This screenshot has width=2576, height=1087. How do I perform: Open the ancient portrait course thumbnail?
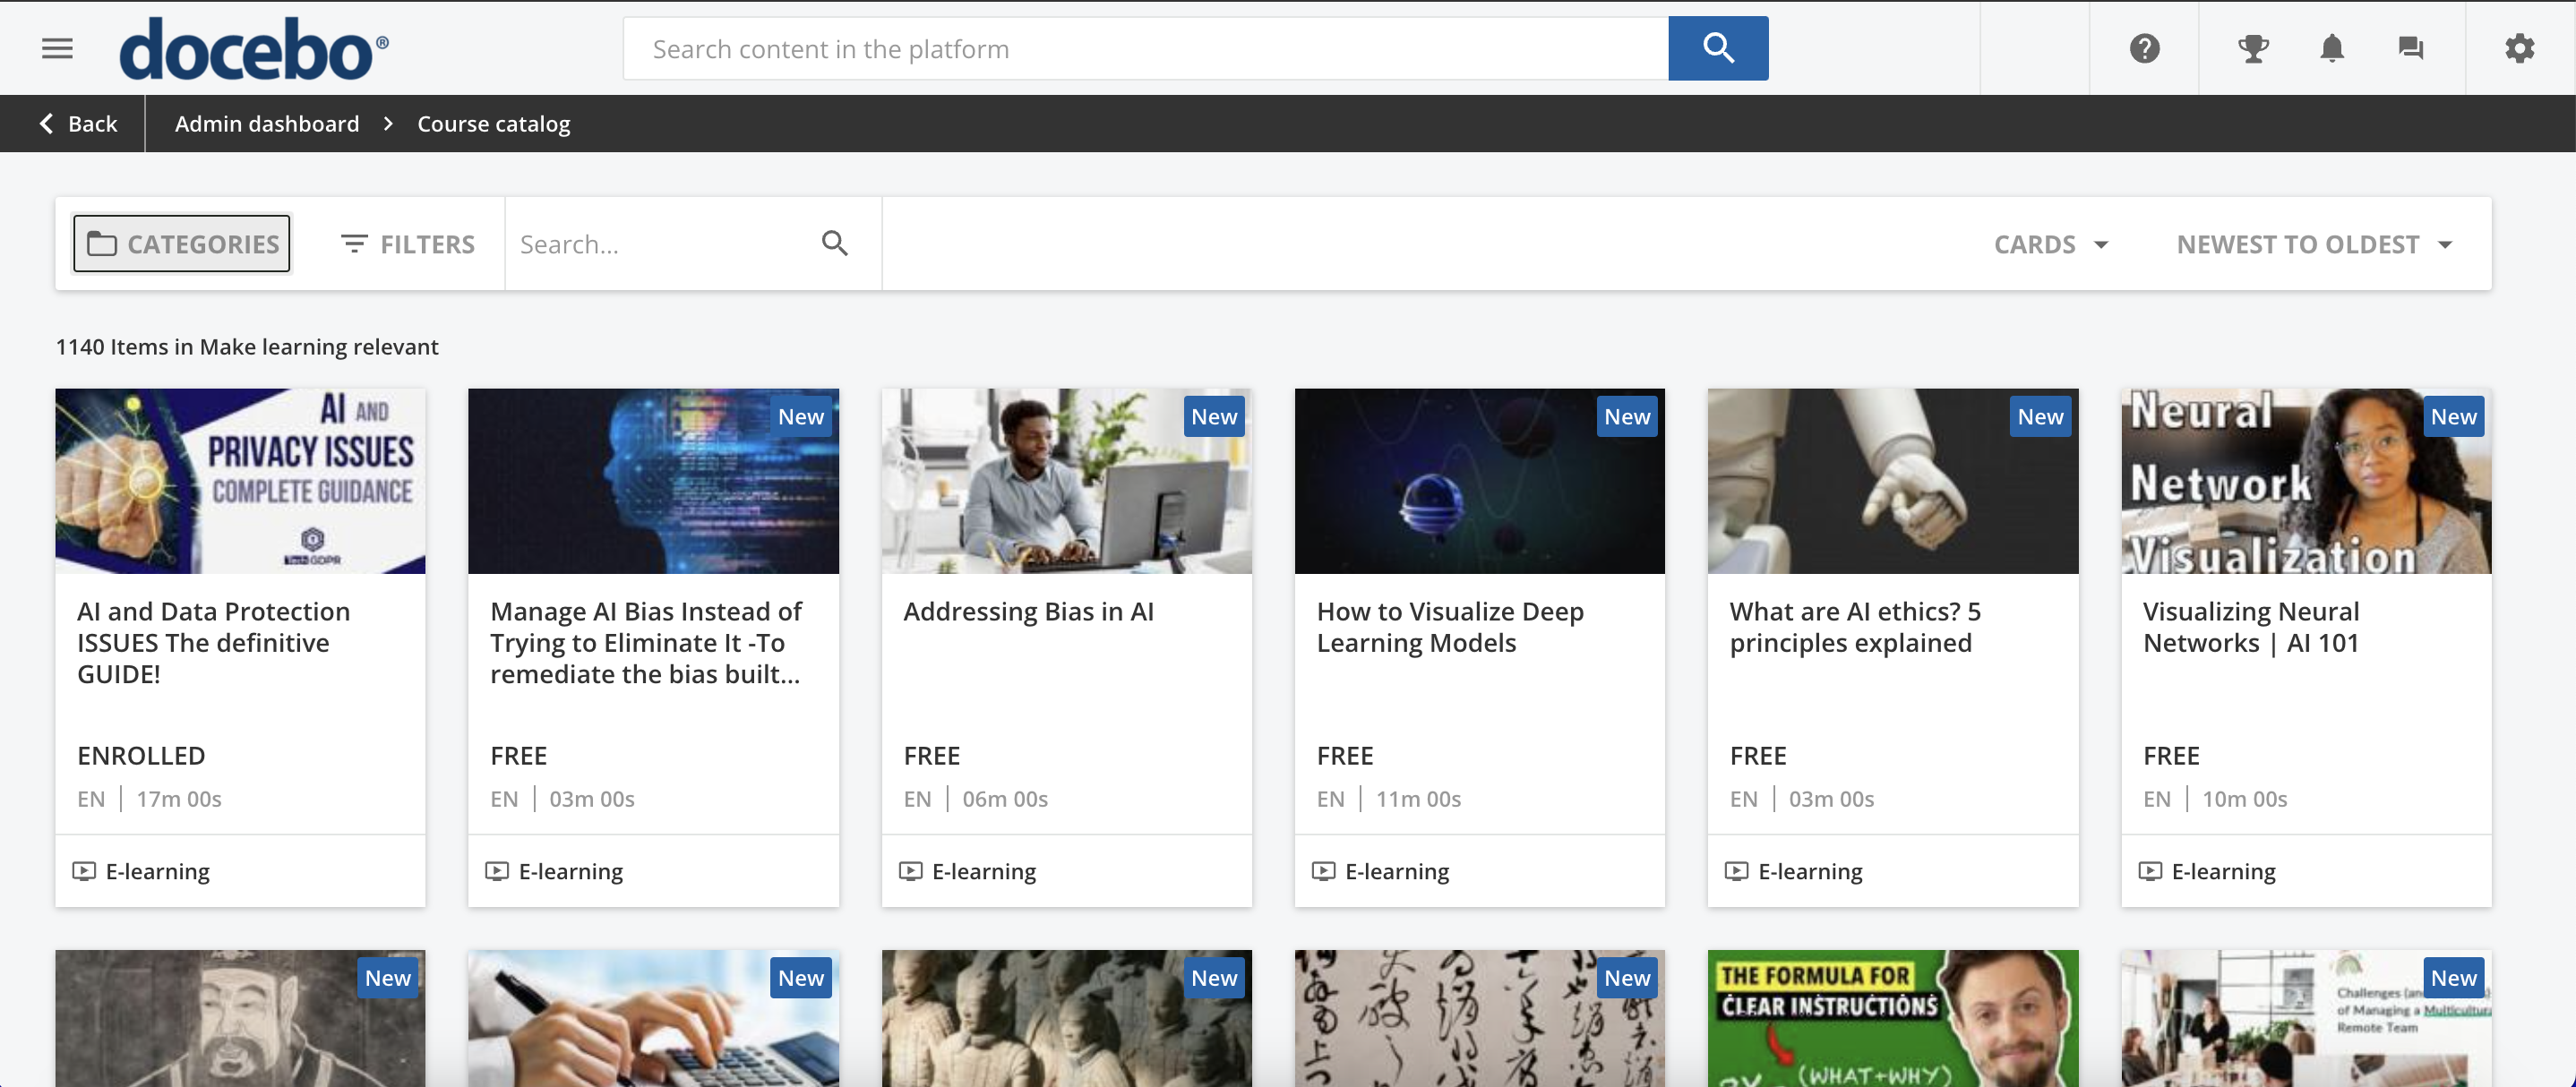pyautogui.click(x=240, y=1018)
